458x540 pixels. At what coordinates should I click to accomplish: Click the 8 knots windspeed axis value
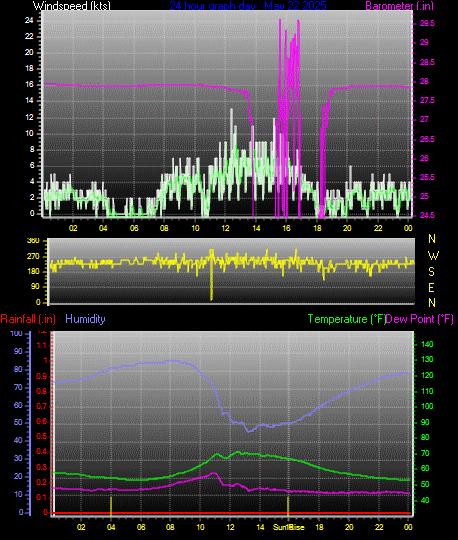[32, 149]
